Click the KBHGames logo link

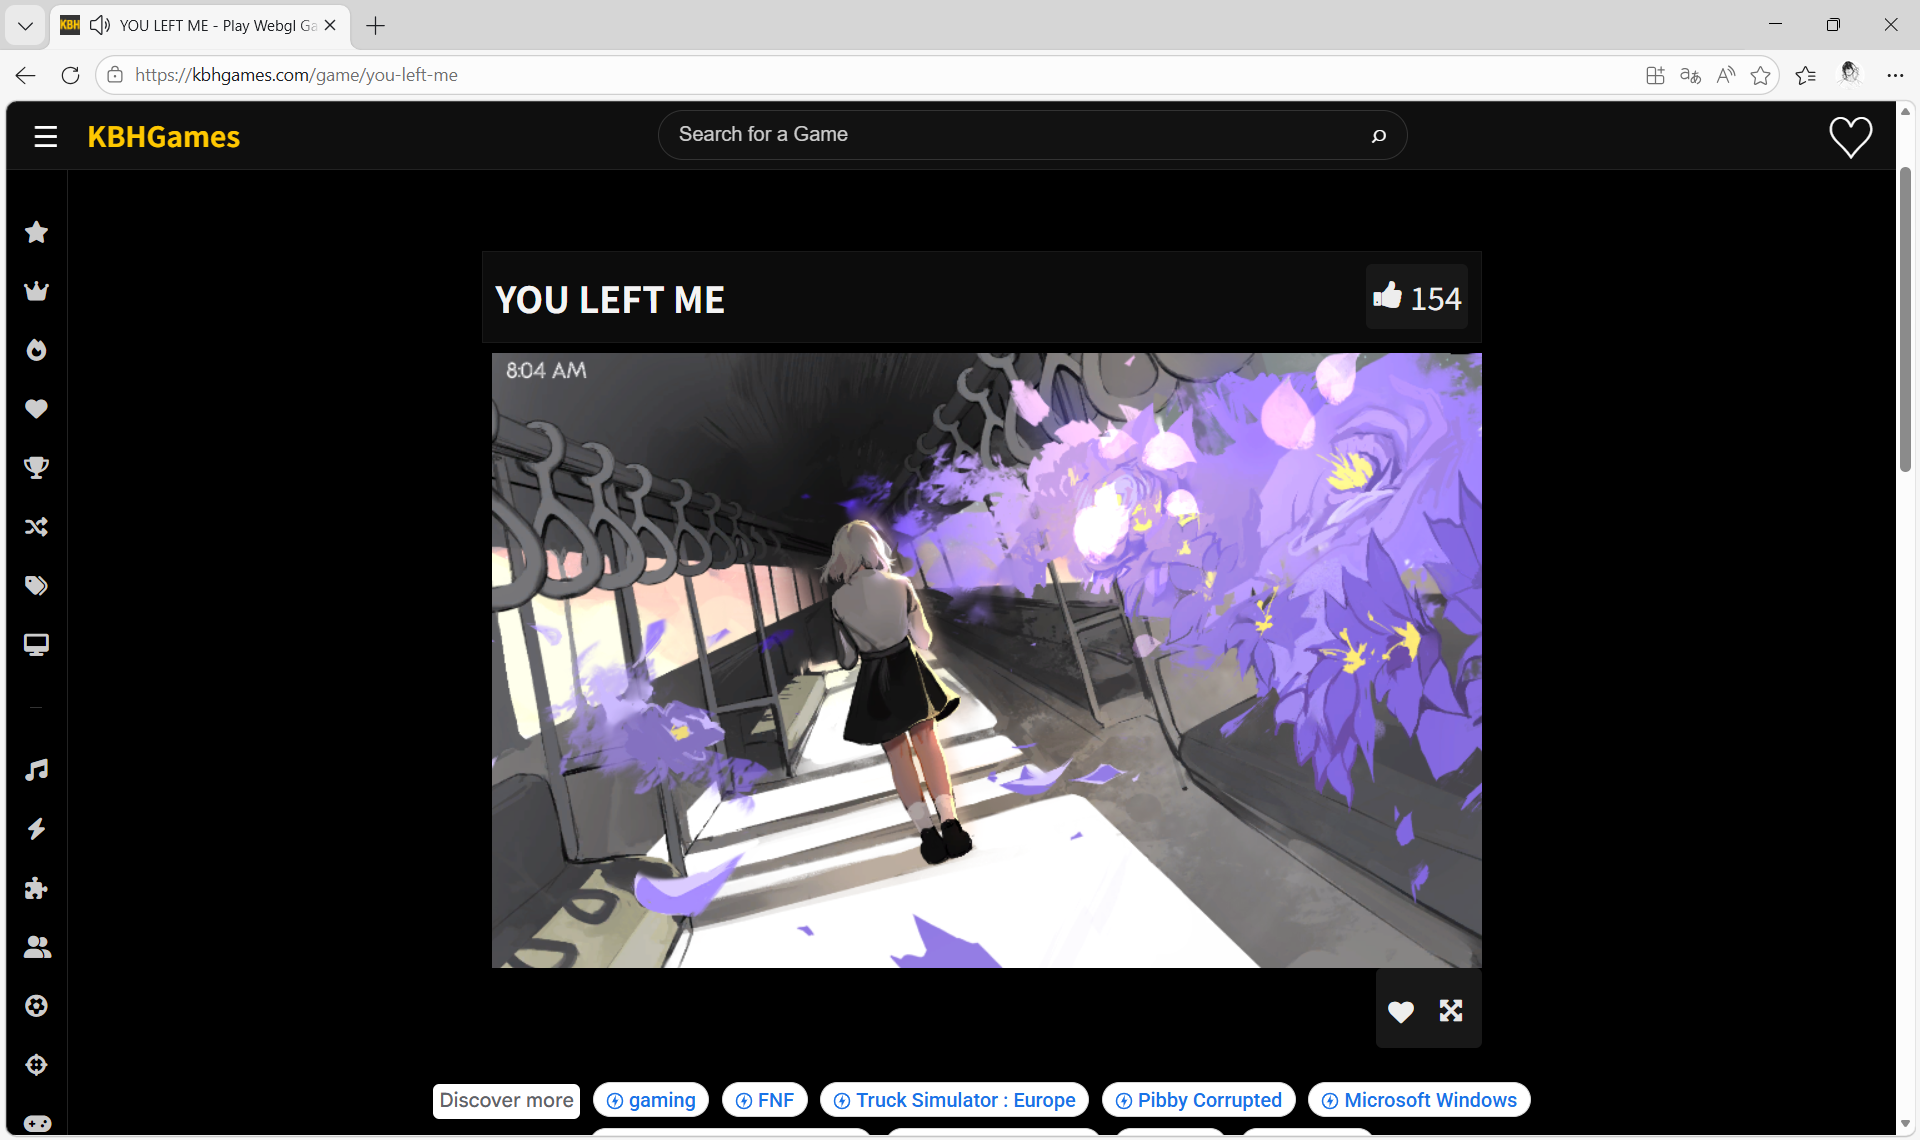pyautogui.click(x=164, y=137)
